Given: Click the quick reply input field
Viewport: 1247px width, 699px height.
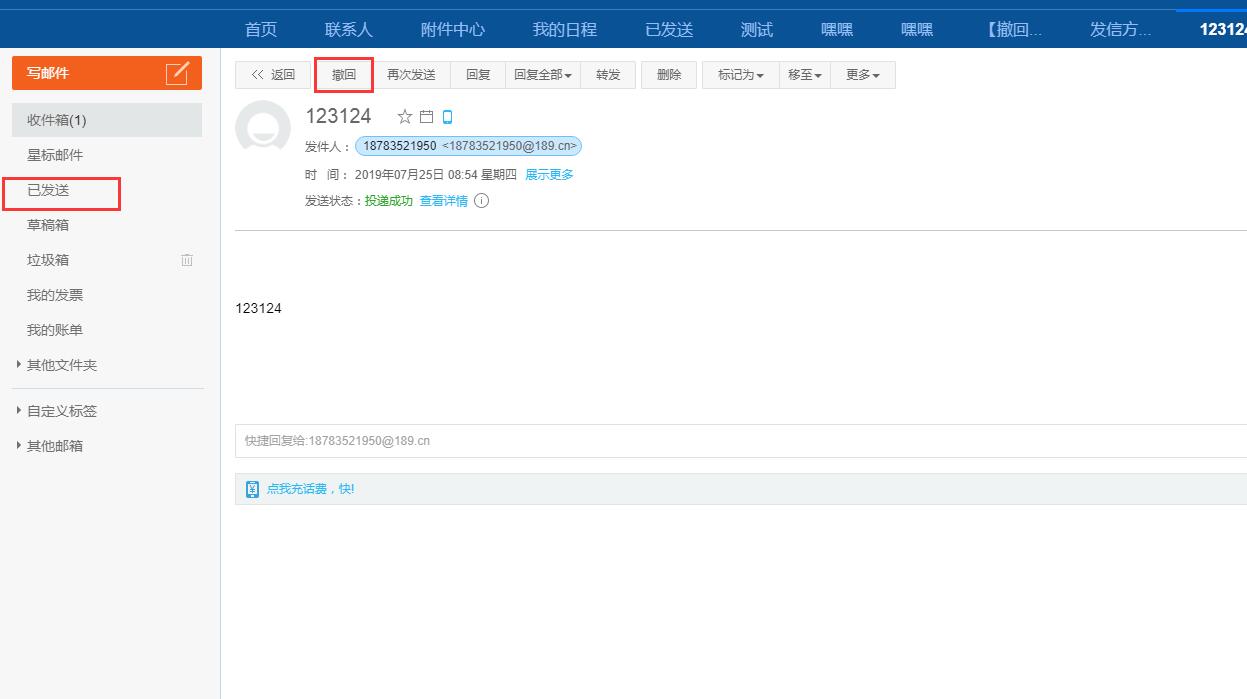Looking at the screenshot, I should click(x=740, y=441).
